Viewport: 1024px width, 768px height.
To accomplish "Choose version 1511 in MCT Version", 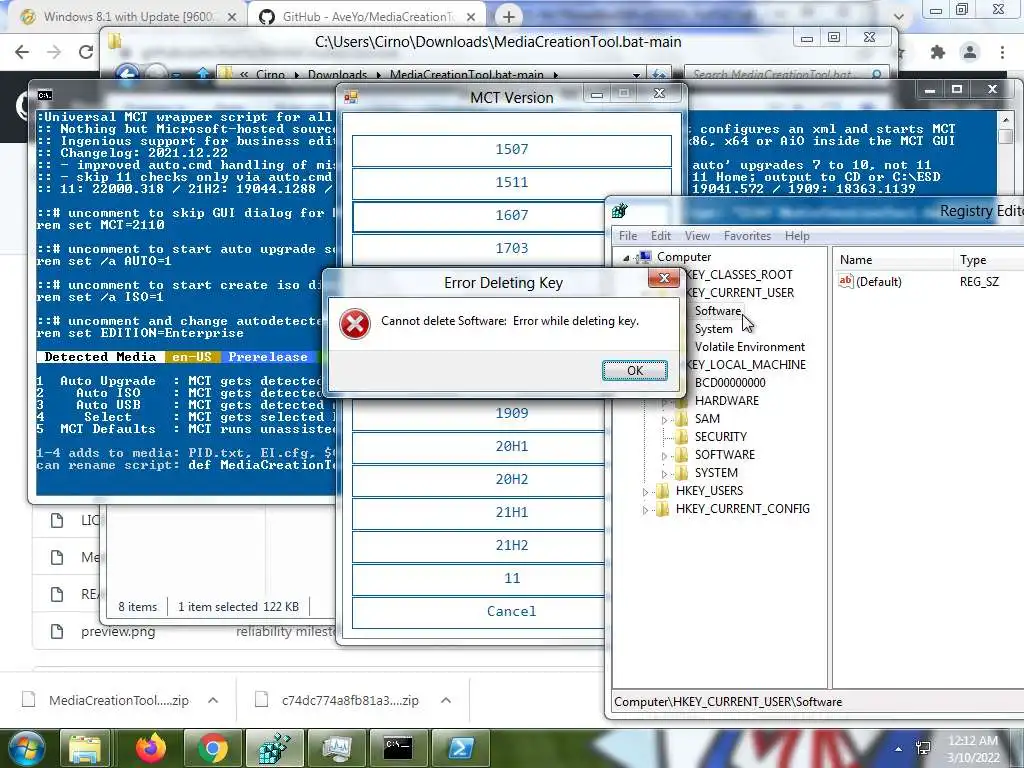I will point(511,182).
